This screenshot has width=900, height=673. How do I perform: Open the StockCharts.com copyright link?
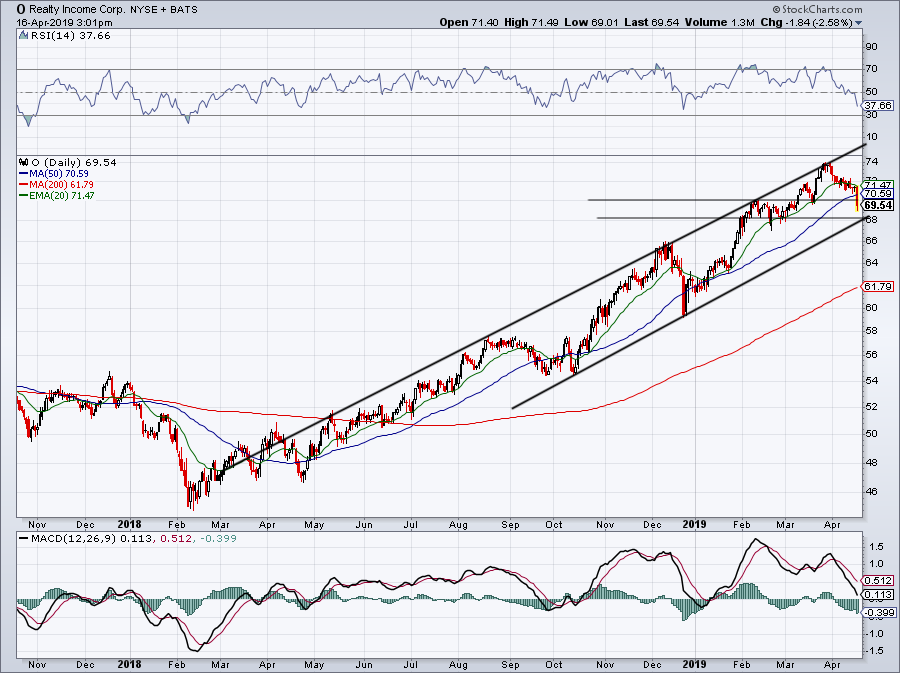coord(817,9)
